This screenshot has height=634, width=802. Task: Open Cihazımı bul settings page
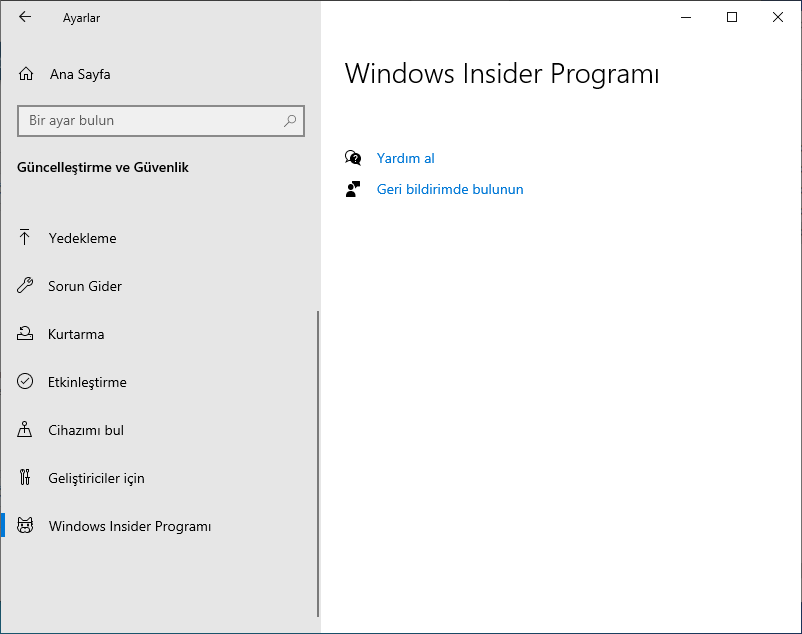click(x=159, y=431)
